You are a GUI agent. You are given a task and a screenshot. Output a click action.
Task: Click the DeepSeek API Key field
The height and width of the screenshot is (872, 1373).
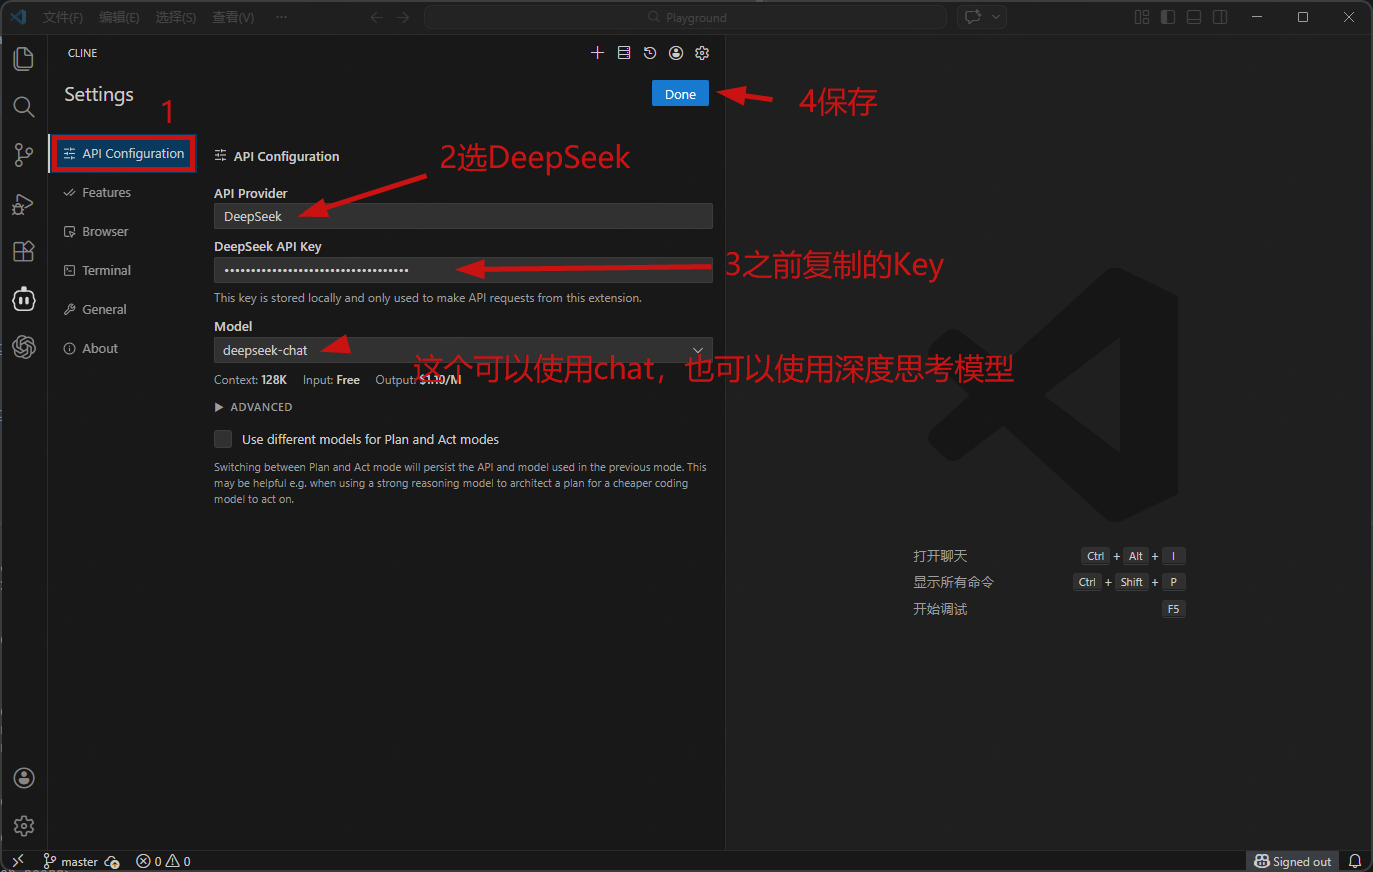tap(463, 270)
